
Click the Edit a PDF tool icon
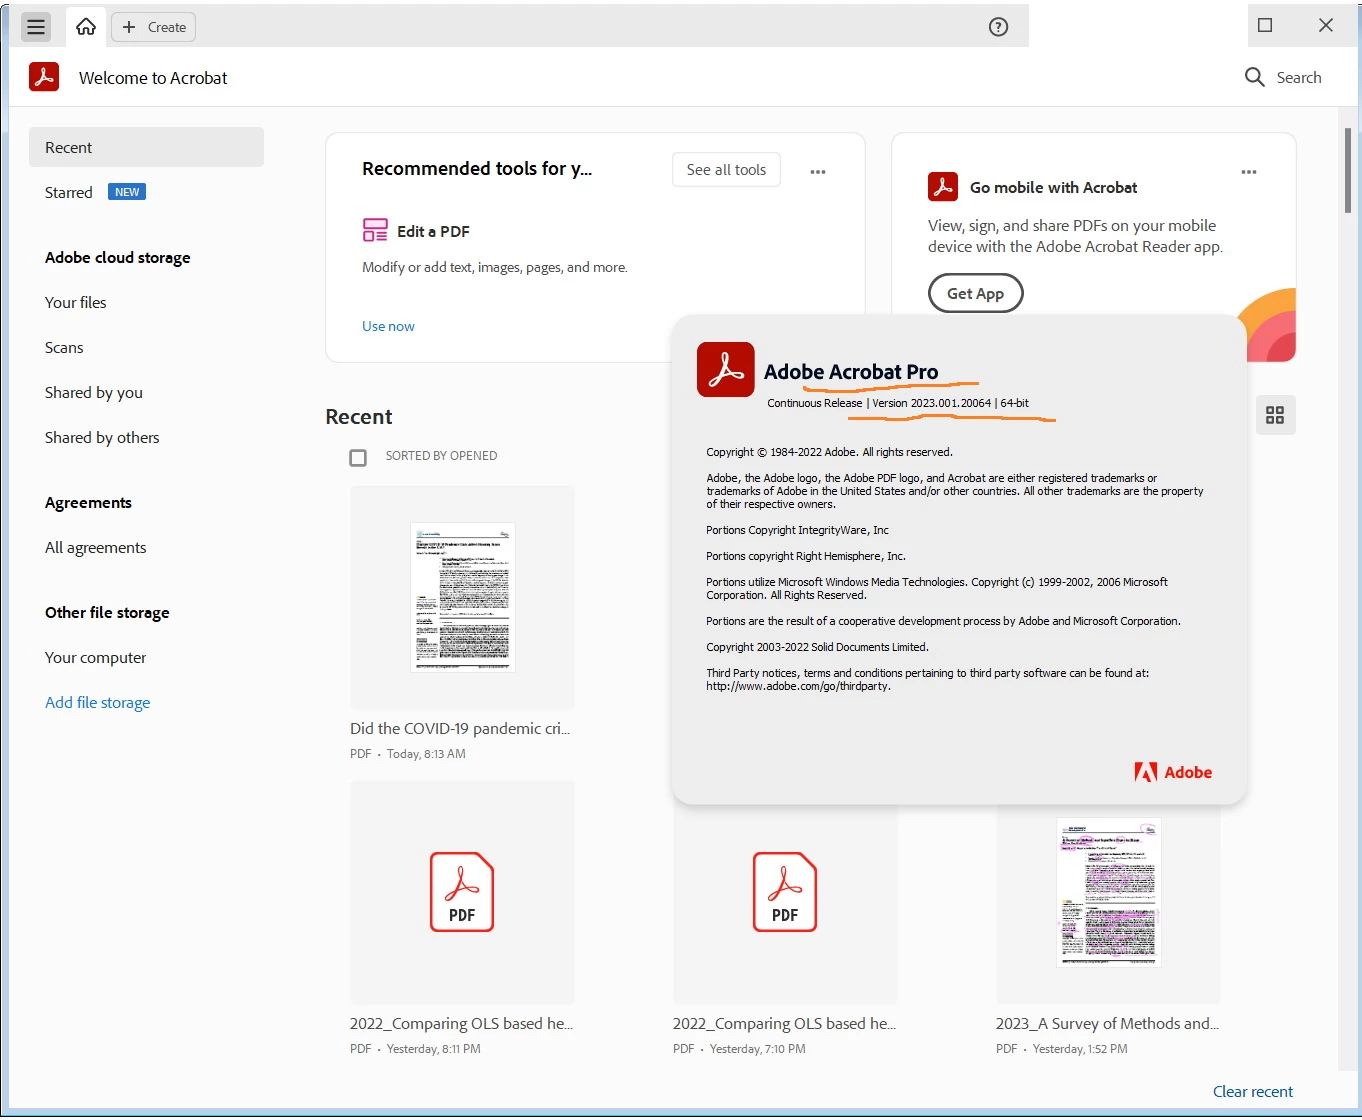click(375, 231)
